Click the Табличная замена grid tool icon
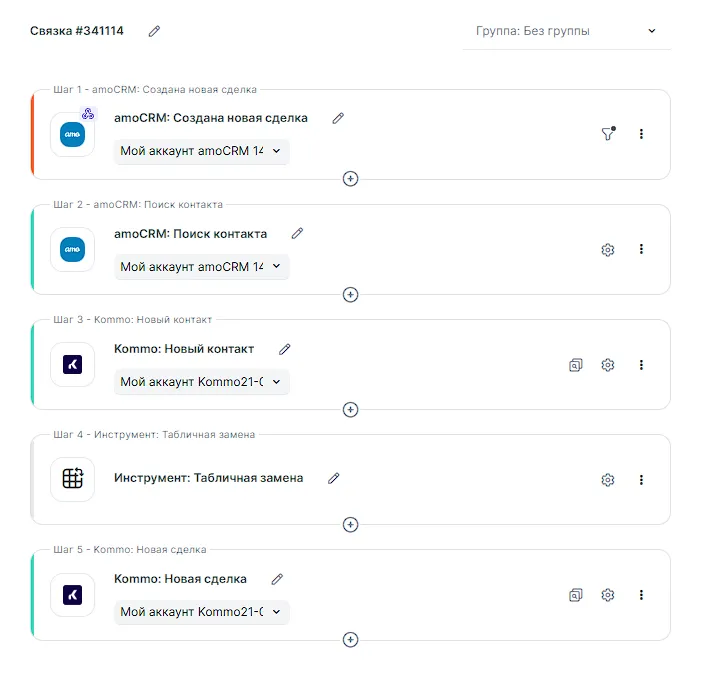The width and height of the screenshot is (725, 685). pyautogui.click(x=72, y=479)
